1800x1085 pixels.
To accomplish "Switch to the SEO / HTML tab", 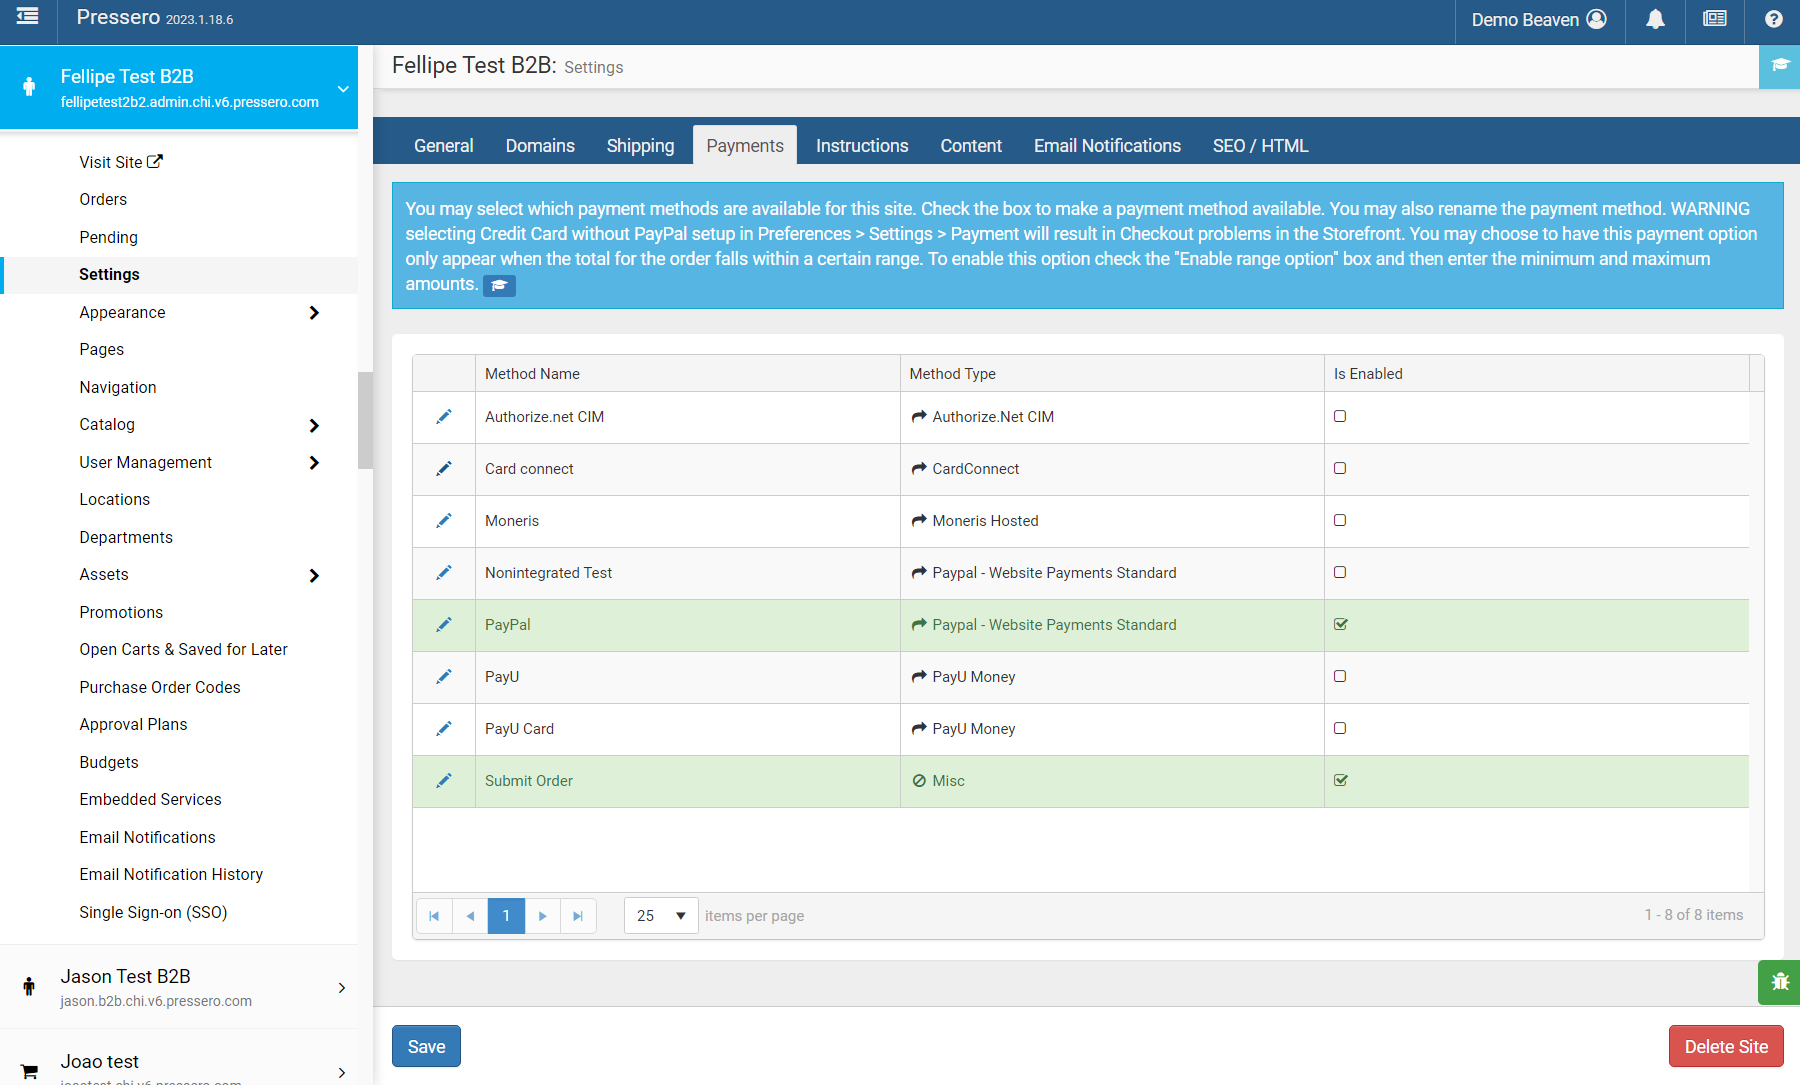I will 1260,146.
